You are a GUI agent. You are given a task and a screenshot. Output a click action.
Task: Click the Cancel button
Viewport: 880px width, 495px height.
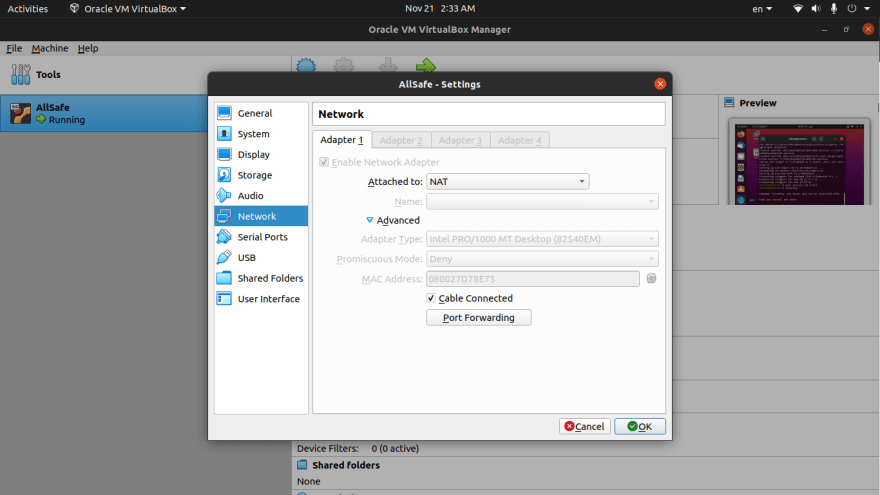click(584, 427)
